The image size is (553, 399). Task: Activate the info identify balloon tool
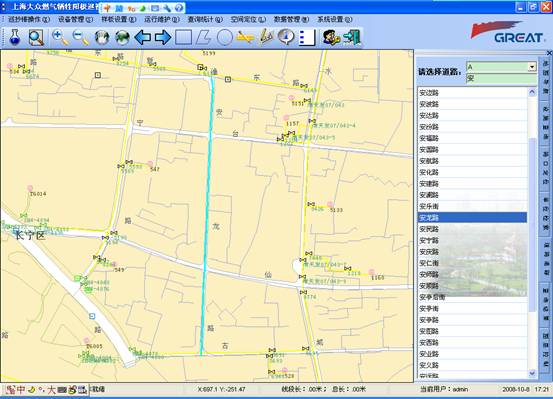(286, 37)
